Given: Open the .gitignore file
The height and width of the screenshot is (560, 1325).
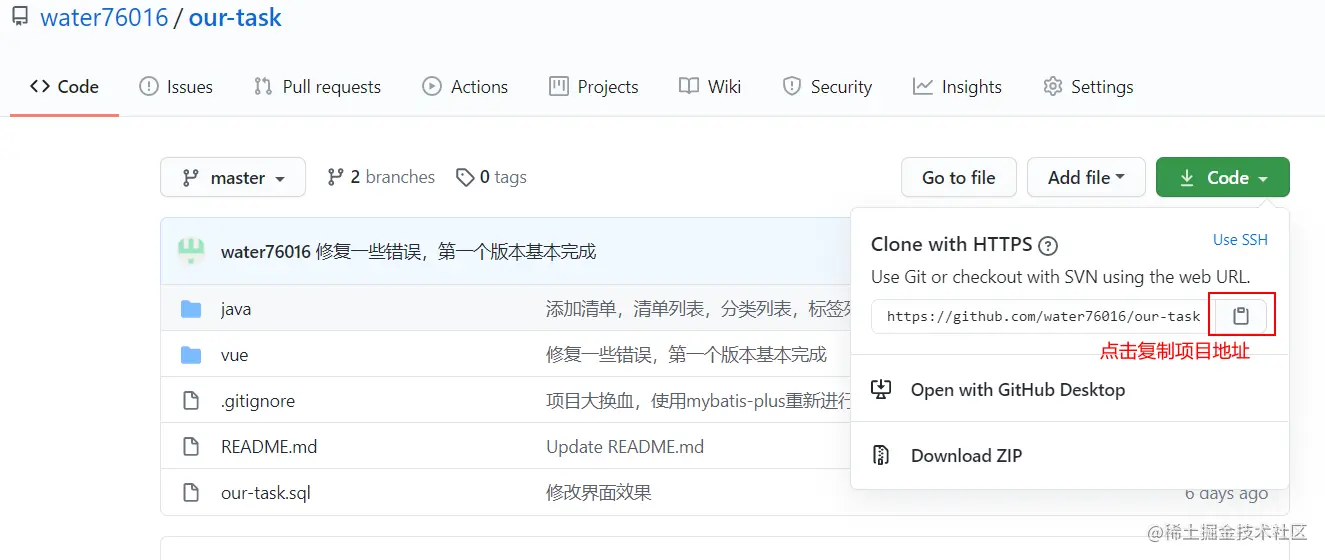Looking at the screenshot, I should click(258, 401).
